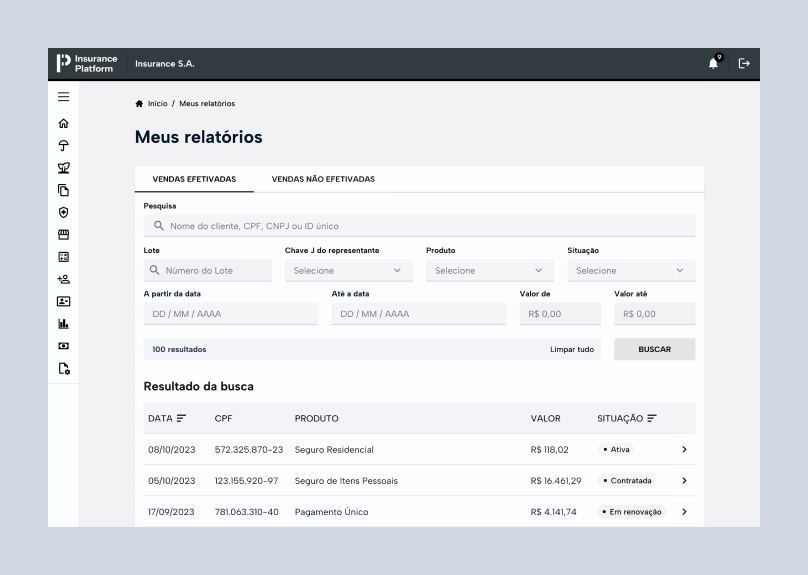Open the documents copy icon in sidebar
This screenshot has height=575, width=808.
tap(63, 190)
